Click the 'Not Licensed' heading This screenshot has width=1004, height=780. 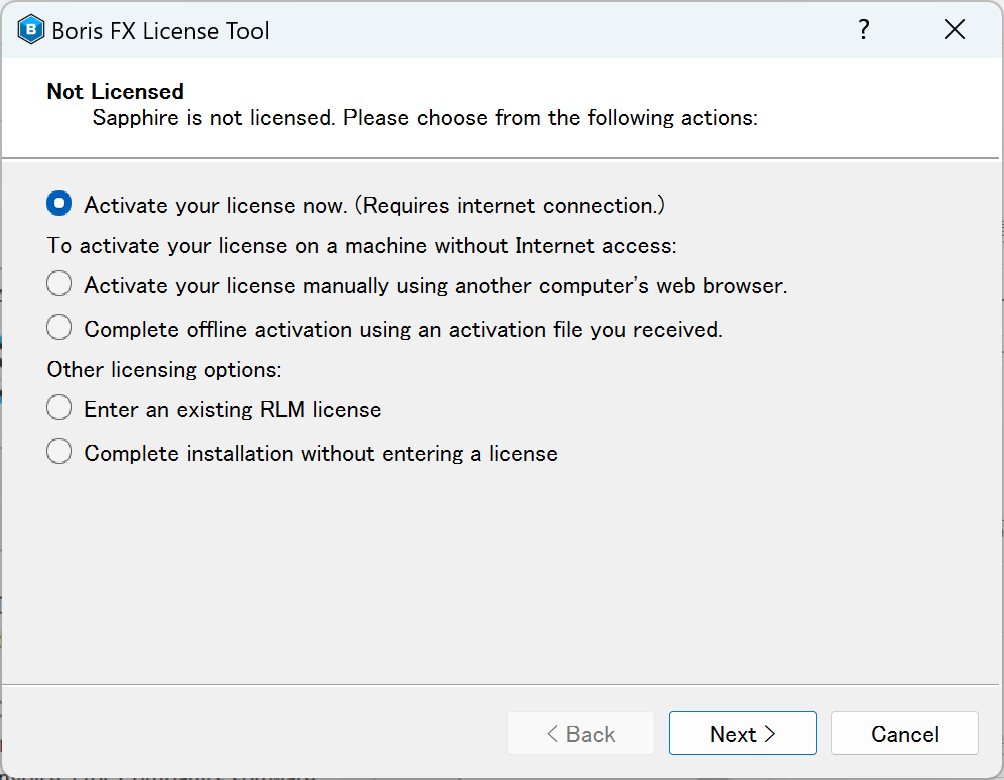click(x=115, y=92)
